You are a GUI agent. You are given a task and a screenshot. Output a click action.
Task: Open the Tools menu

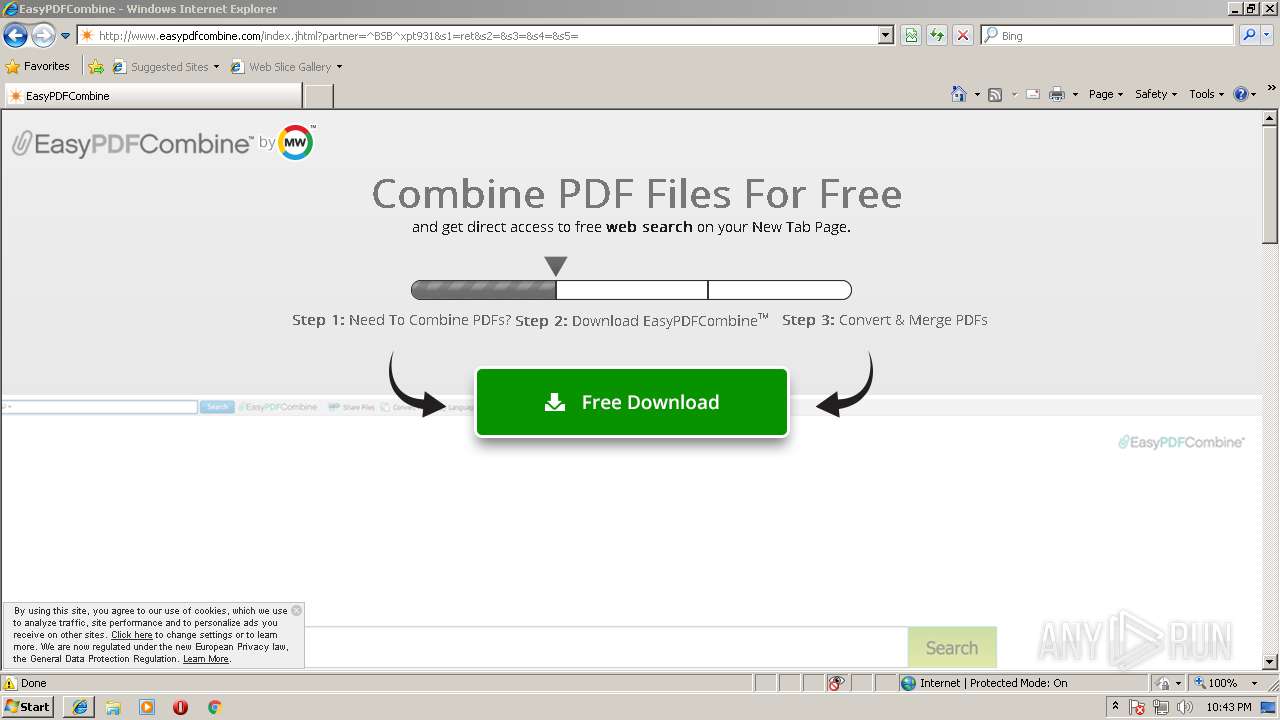pos(1206,94)
